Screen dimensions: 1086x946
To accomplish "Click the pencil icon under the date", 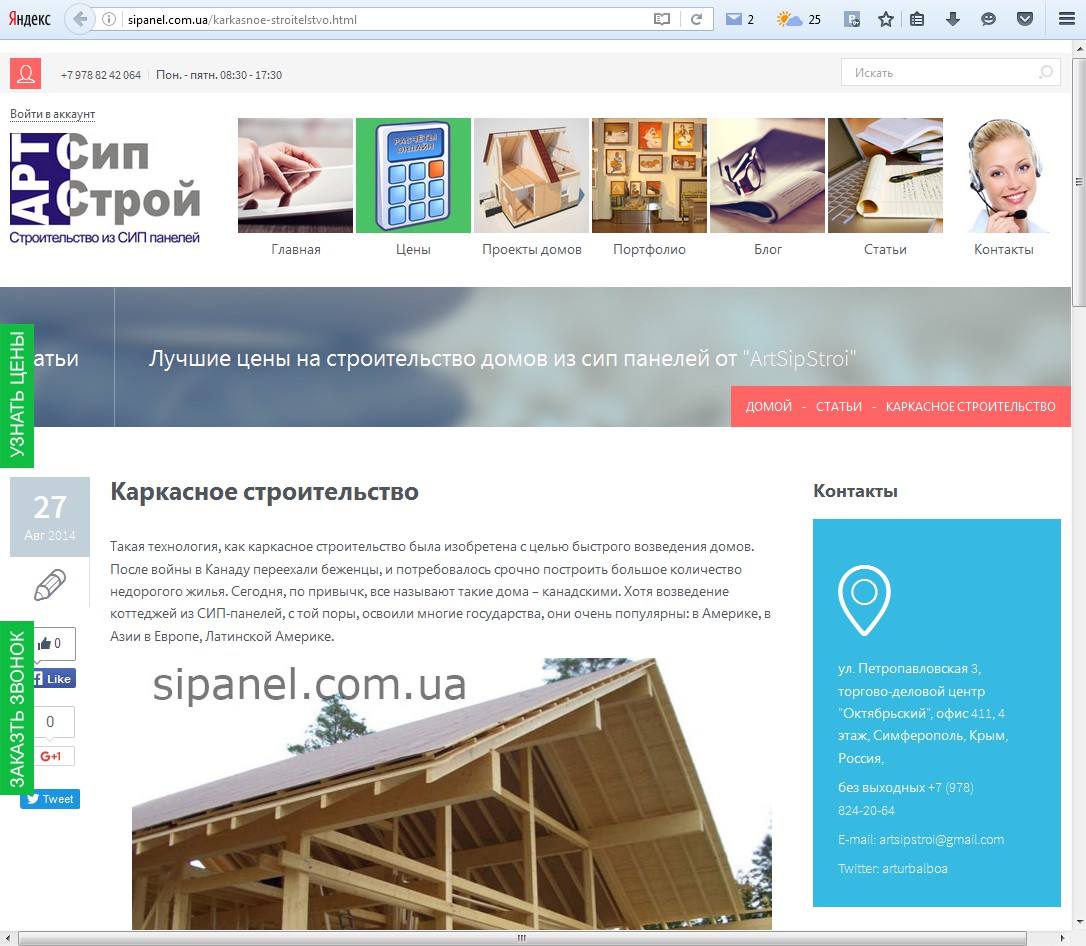I will tap(50, 584).
